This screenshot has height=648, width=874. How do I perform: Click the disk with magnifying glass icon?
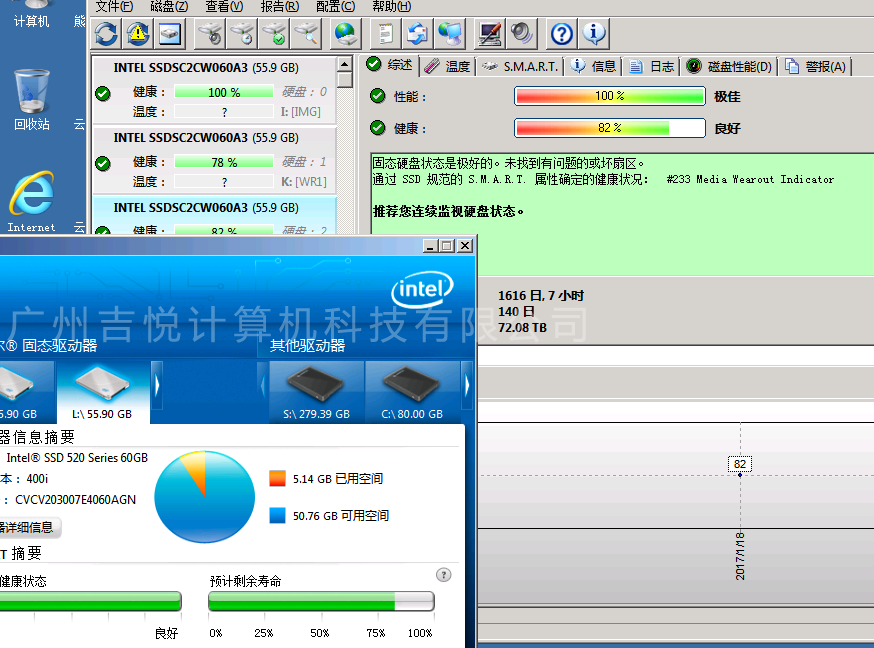tap(307, 33)
